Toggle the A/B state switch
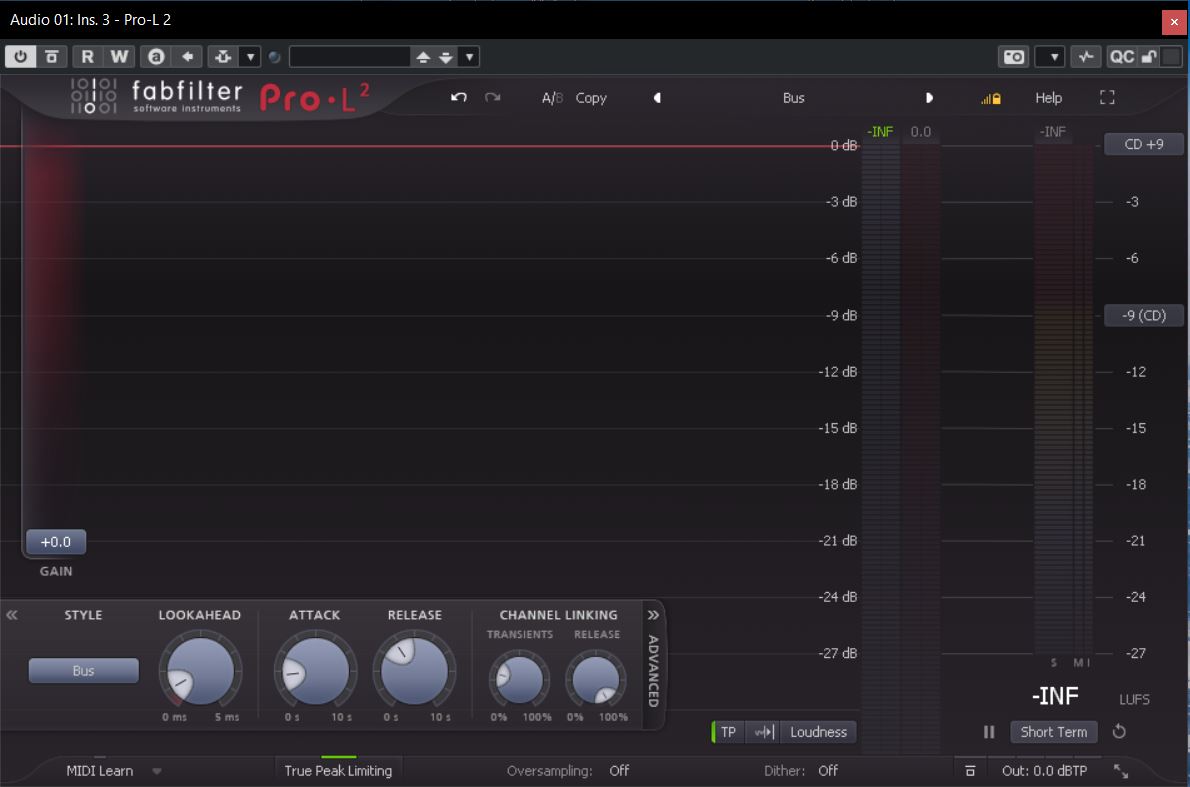 (x=552, y=98)
